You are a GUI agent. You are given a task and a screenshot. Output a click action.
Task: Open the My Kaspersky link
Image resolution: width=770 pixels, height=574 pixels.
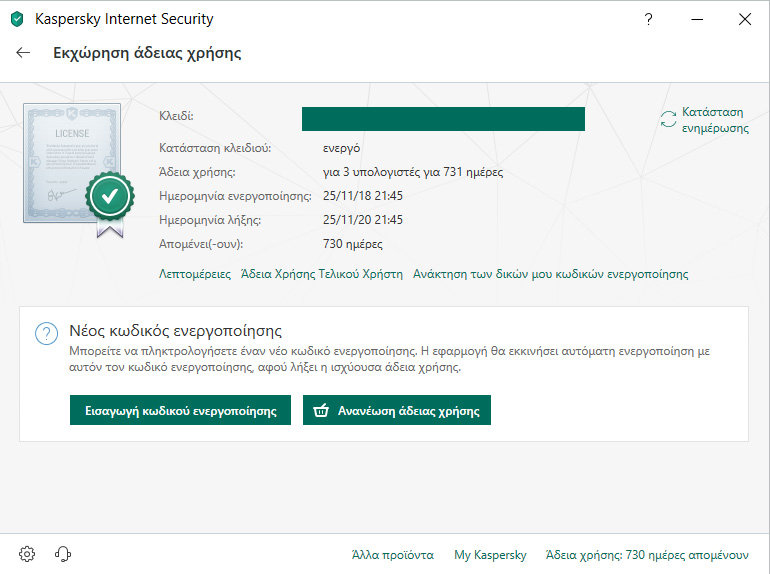490,555
